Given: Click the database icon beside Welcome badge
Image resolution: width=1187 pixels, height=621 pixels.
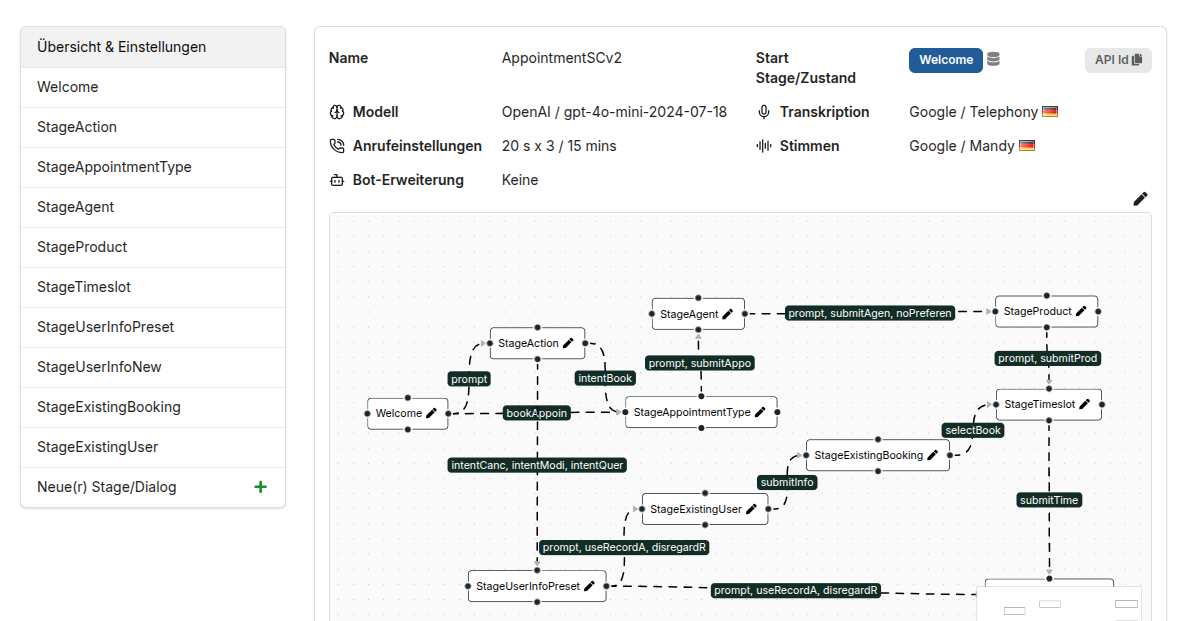Looking at the screenshot, I should click(x=993, y=59).
